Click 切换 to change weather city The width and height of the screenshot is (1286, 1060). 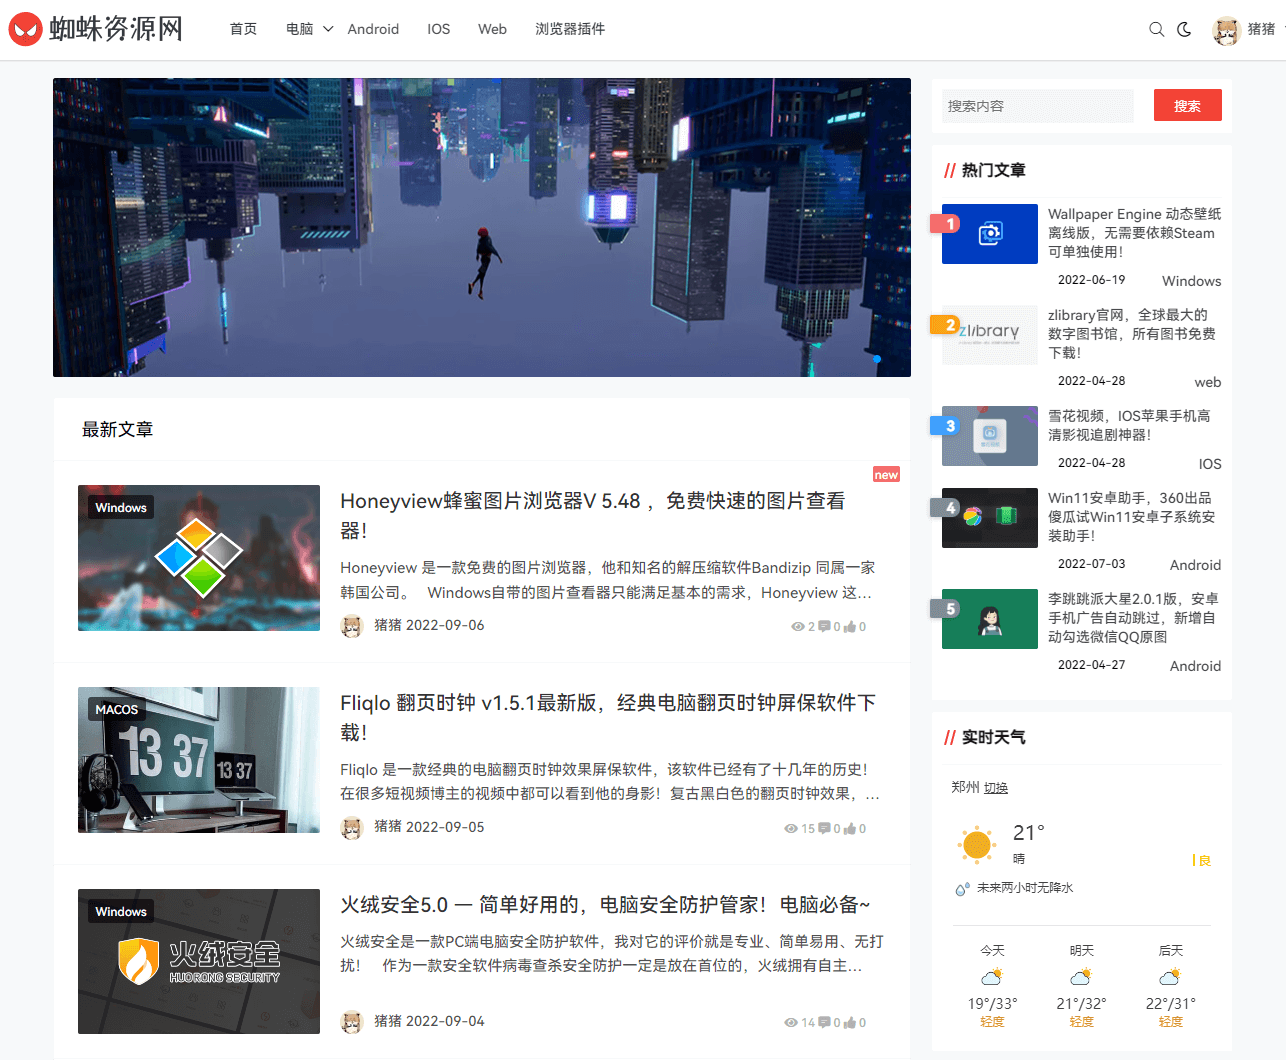pyautogui.click(x=996, y=788)
